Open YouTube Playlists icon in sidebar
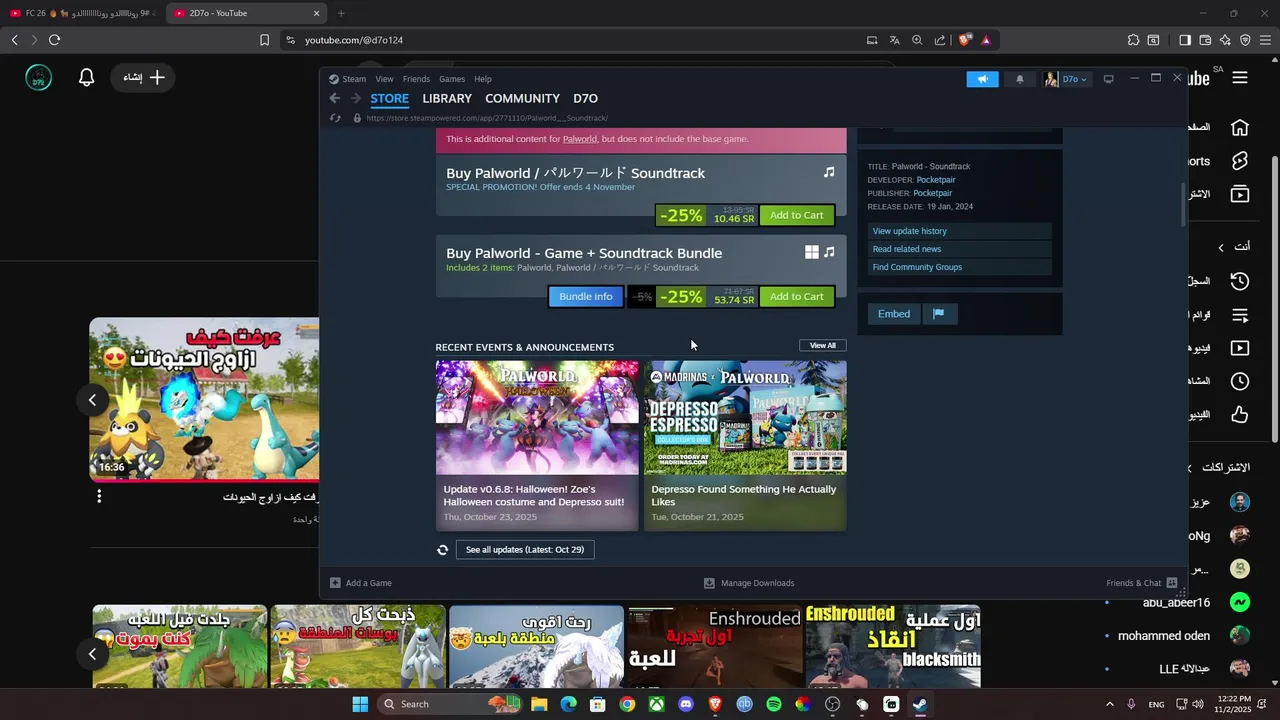 pos(1240,315)
